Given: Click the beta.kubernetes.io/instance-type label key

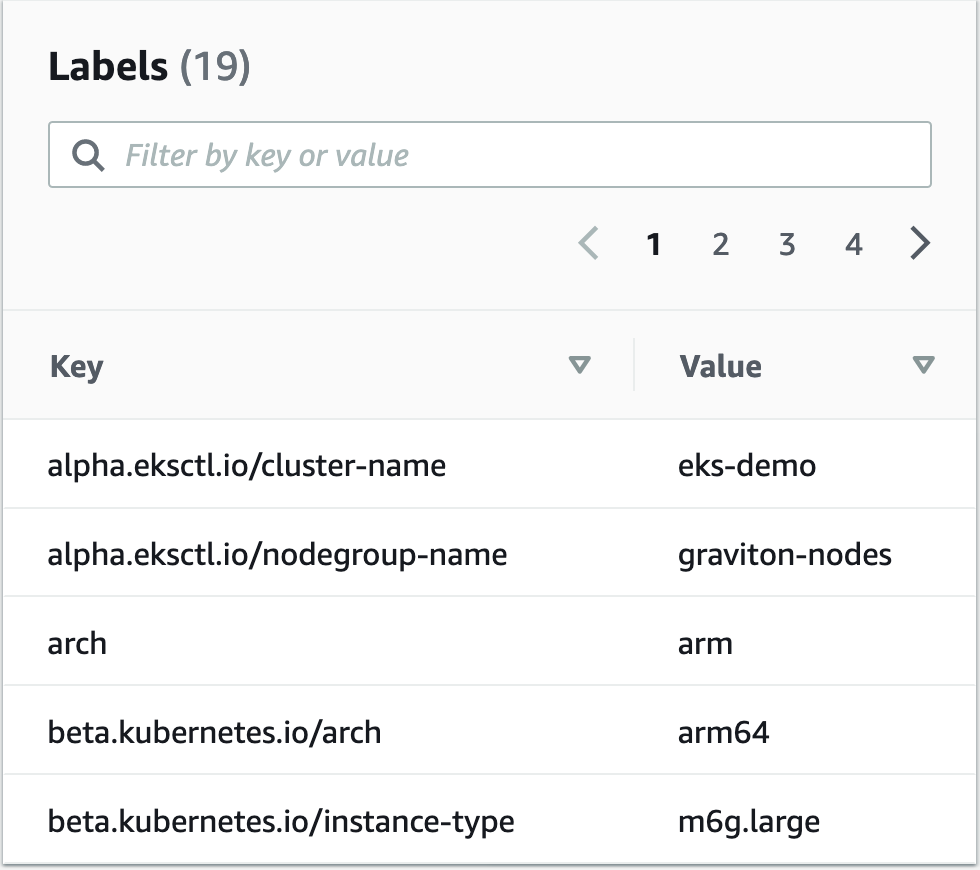Looking at the screenshot, I should 281,822.
